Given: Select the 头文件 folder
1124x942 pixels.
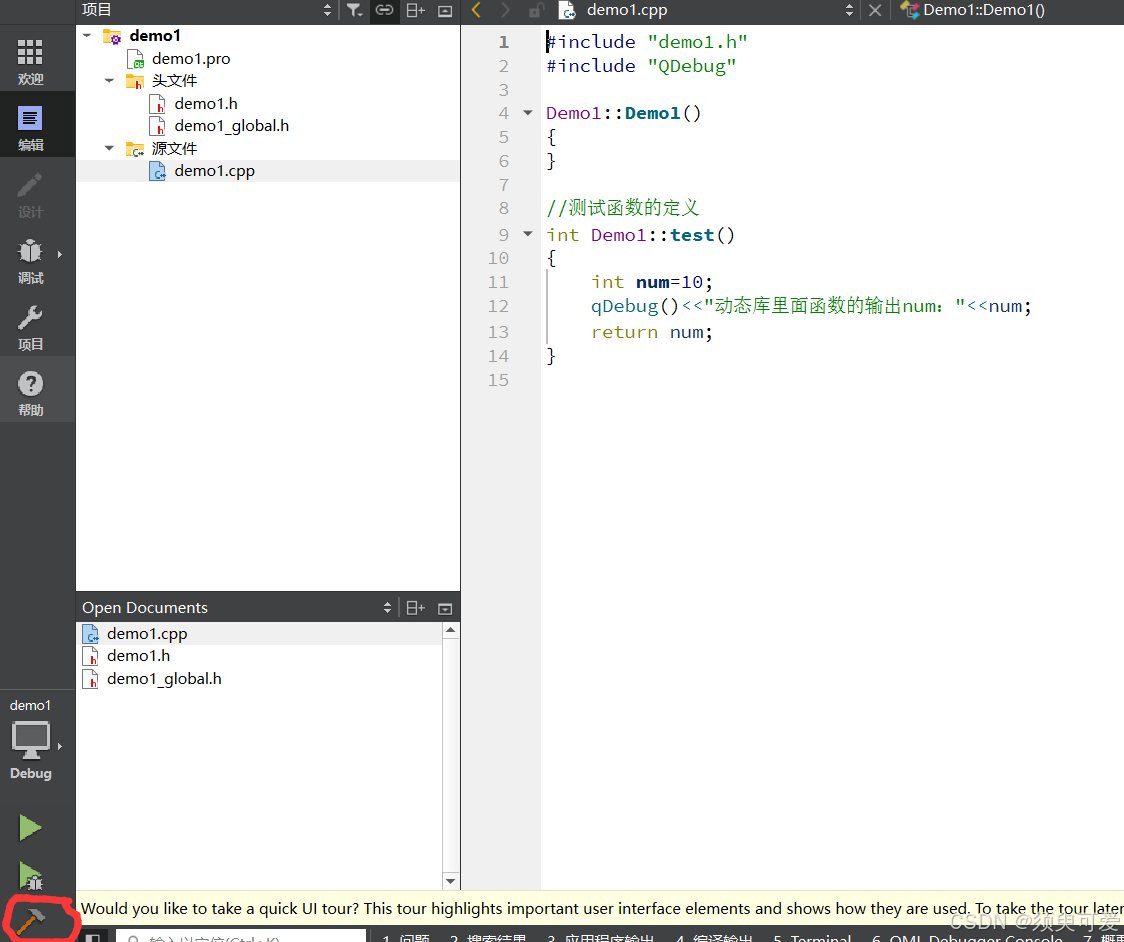Looking at the screenshot, I should click(174, 81).
